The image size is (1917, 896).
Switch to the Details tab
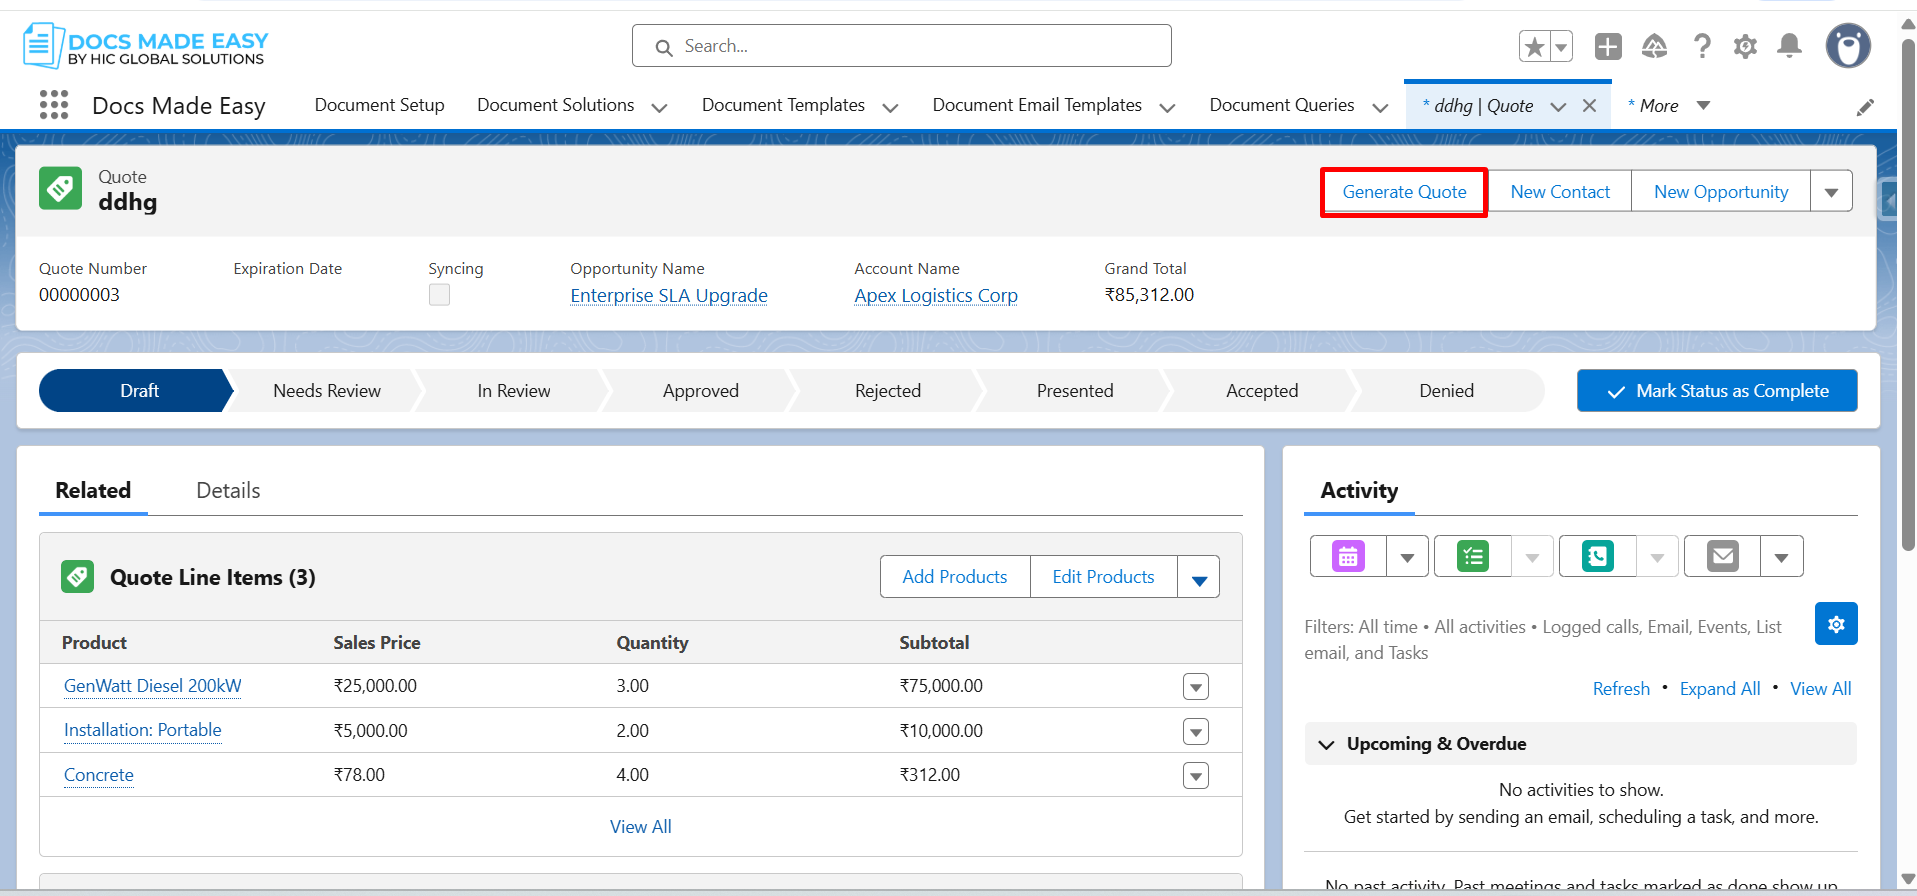[x=228, y=491]
